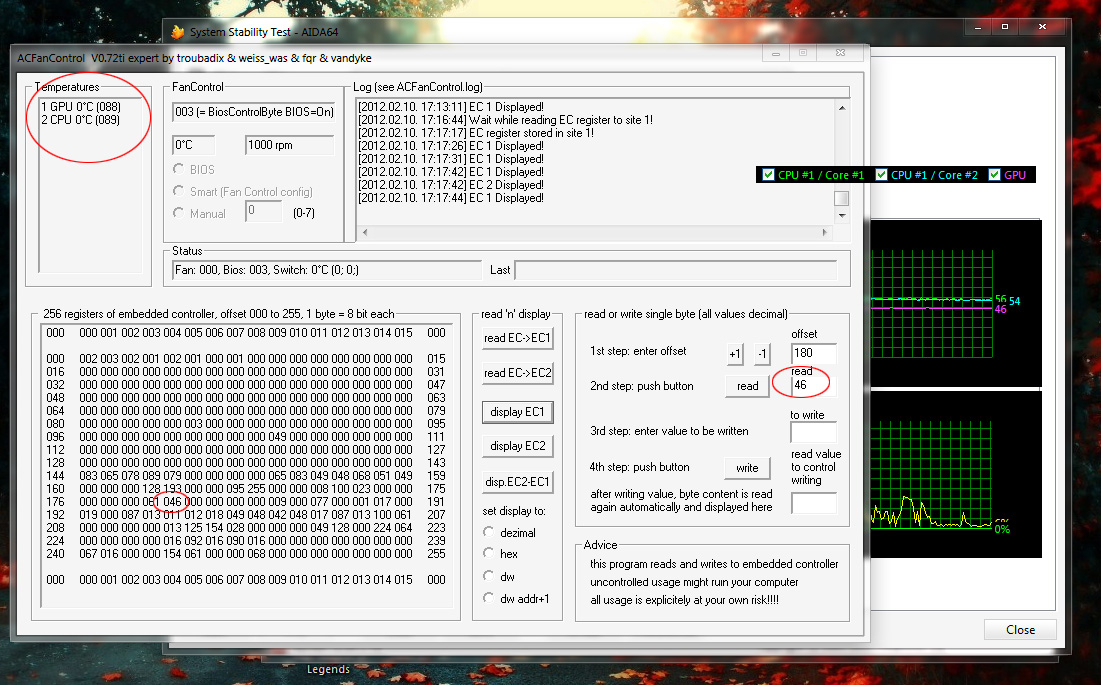Click the write button in the 4th step
The height and width of the screenshot is (685, 1101).
[x=747, y=467]
